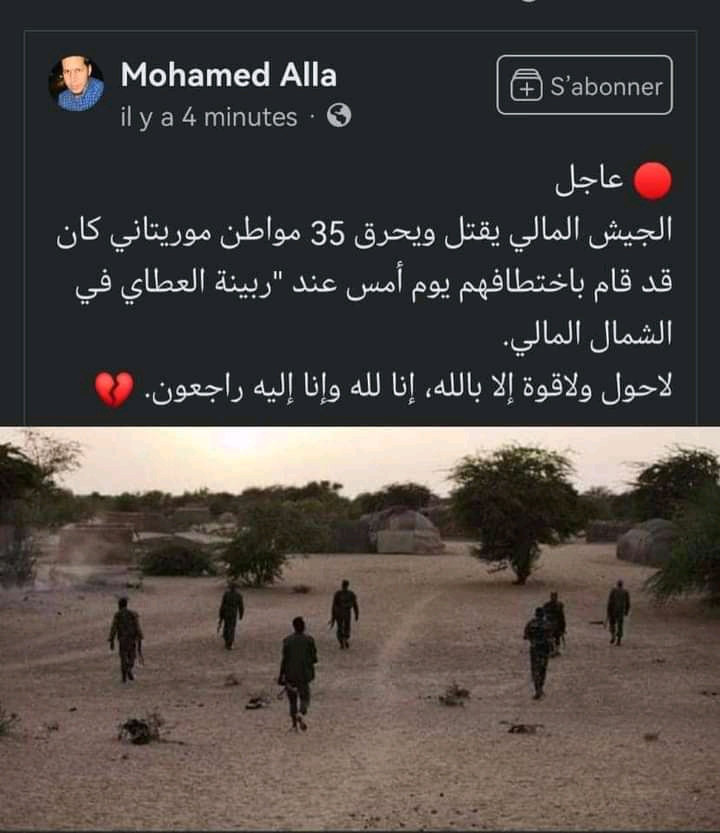Tap the S'abonner button
The width and height of the screenshot is (720, 833).
coord(585,85)
